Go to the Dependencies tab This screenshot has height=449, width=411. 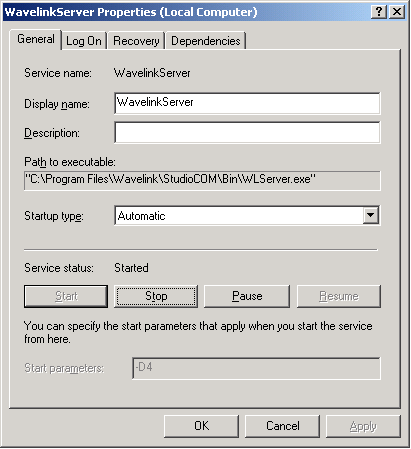pyautogui.click(x=206, y=41)
